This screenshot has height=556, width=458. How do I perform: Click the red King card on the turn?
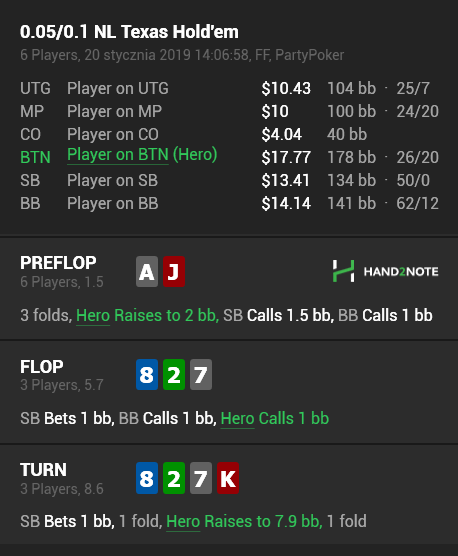(x=228, y=478)
